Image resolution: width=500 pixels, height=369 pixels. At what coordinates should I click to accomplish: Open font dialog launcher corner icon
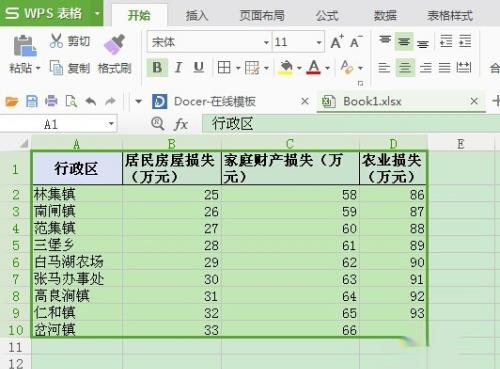pos(360,83)
